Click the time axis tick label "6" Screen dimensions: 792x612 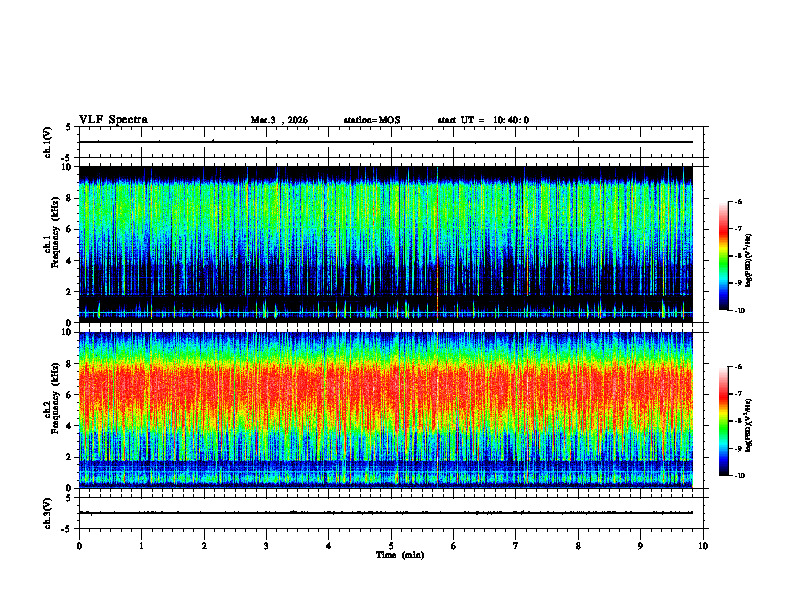(x=454, y=546)
